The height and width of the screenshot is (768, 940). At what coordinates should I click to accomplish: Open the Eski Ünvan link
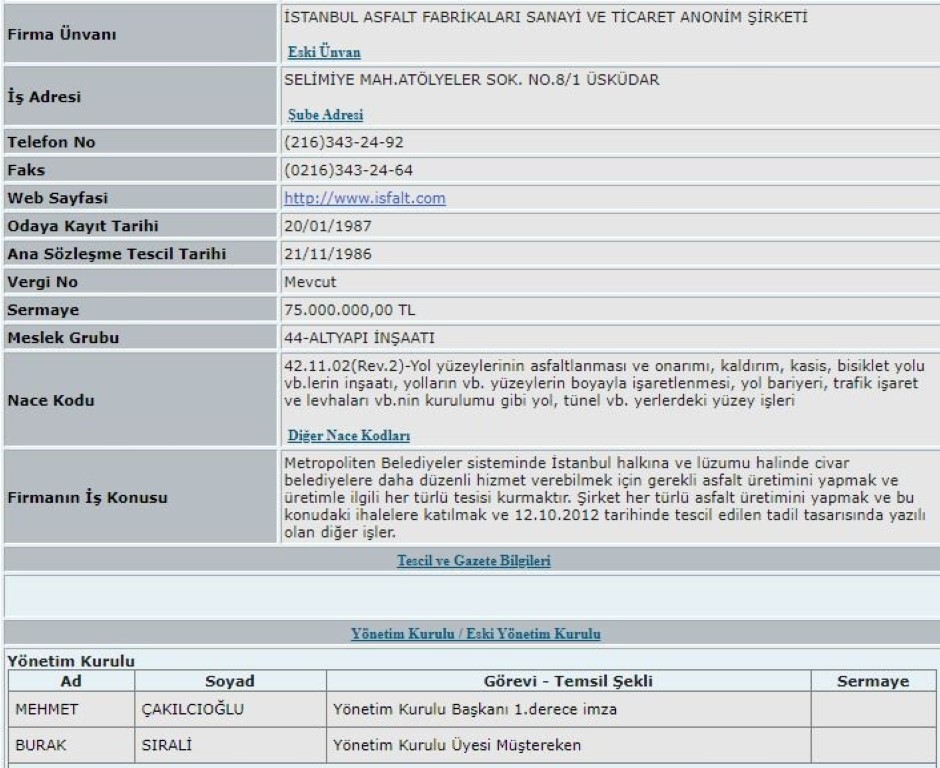pos(323,51)
